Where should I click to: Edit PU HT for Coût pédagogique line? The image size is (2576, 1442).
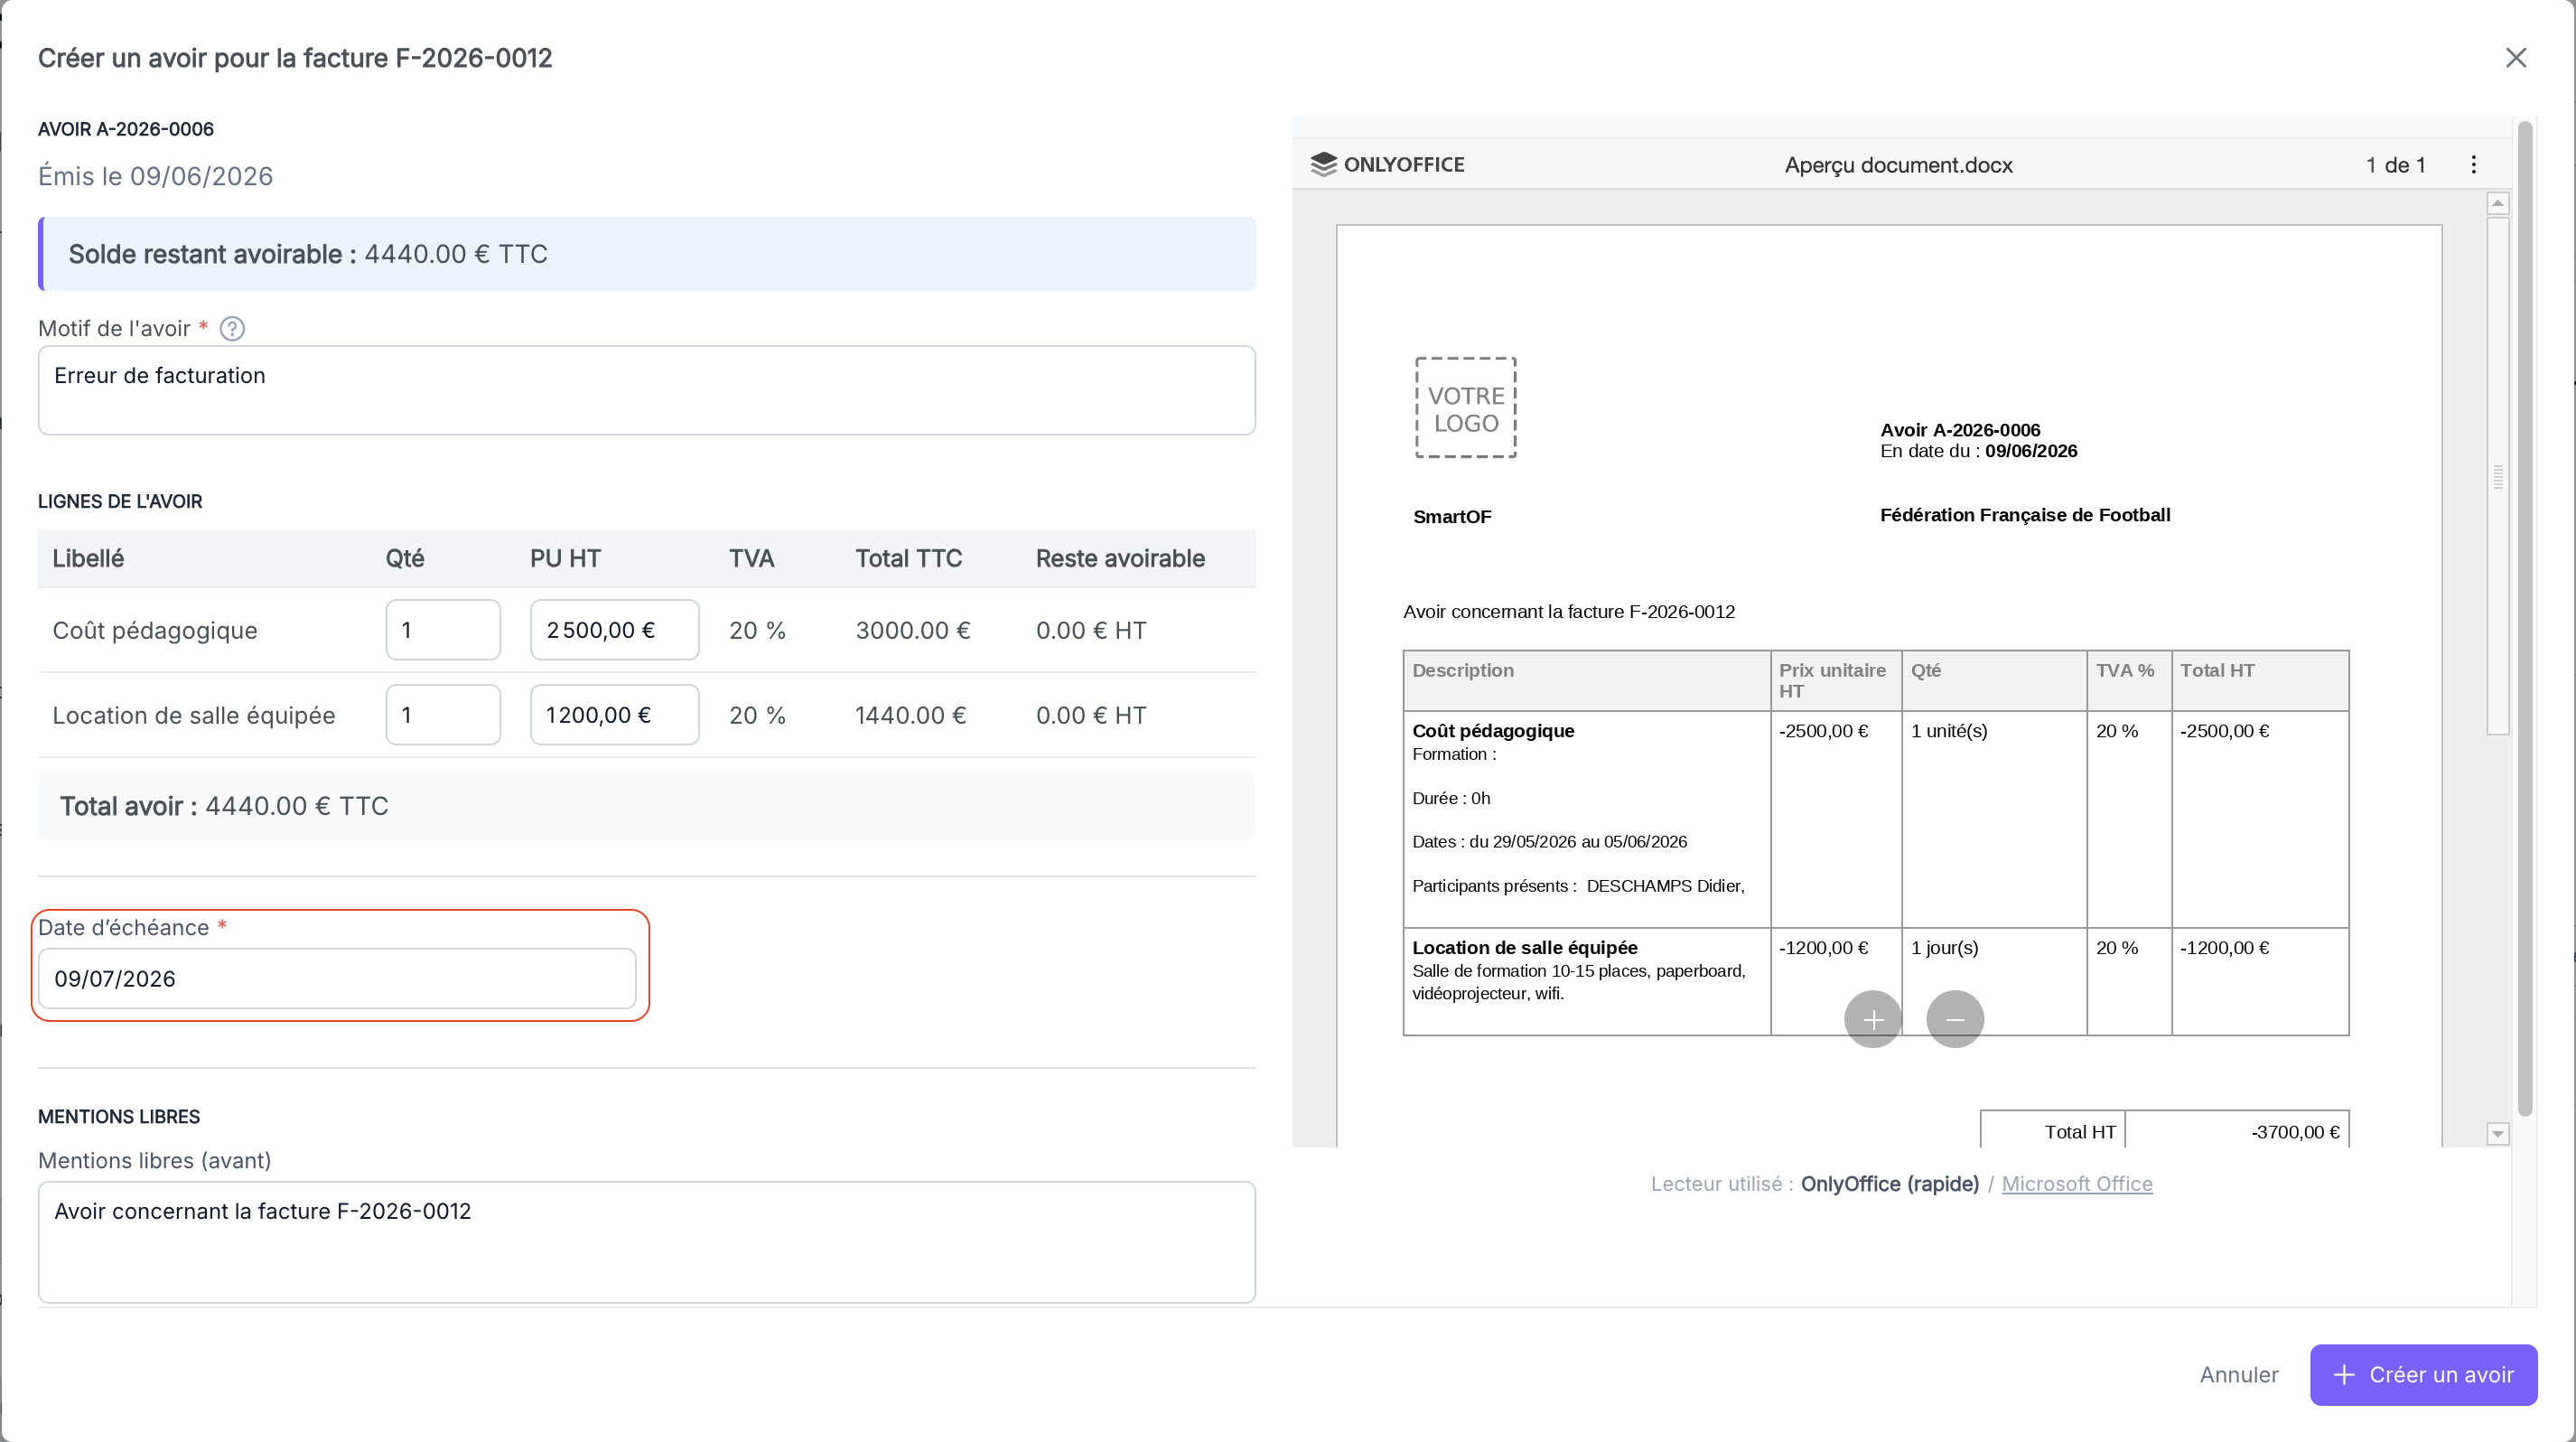614,630
